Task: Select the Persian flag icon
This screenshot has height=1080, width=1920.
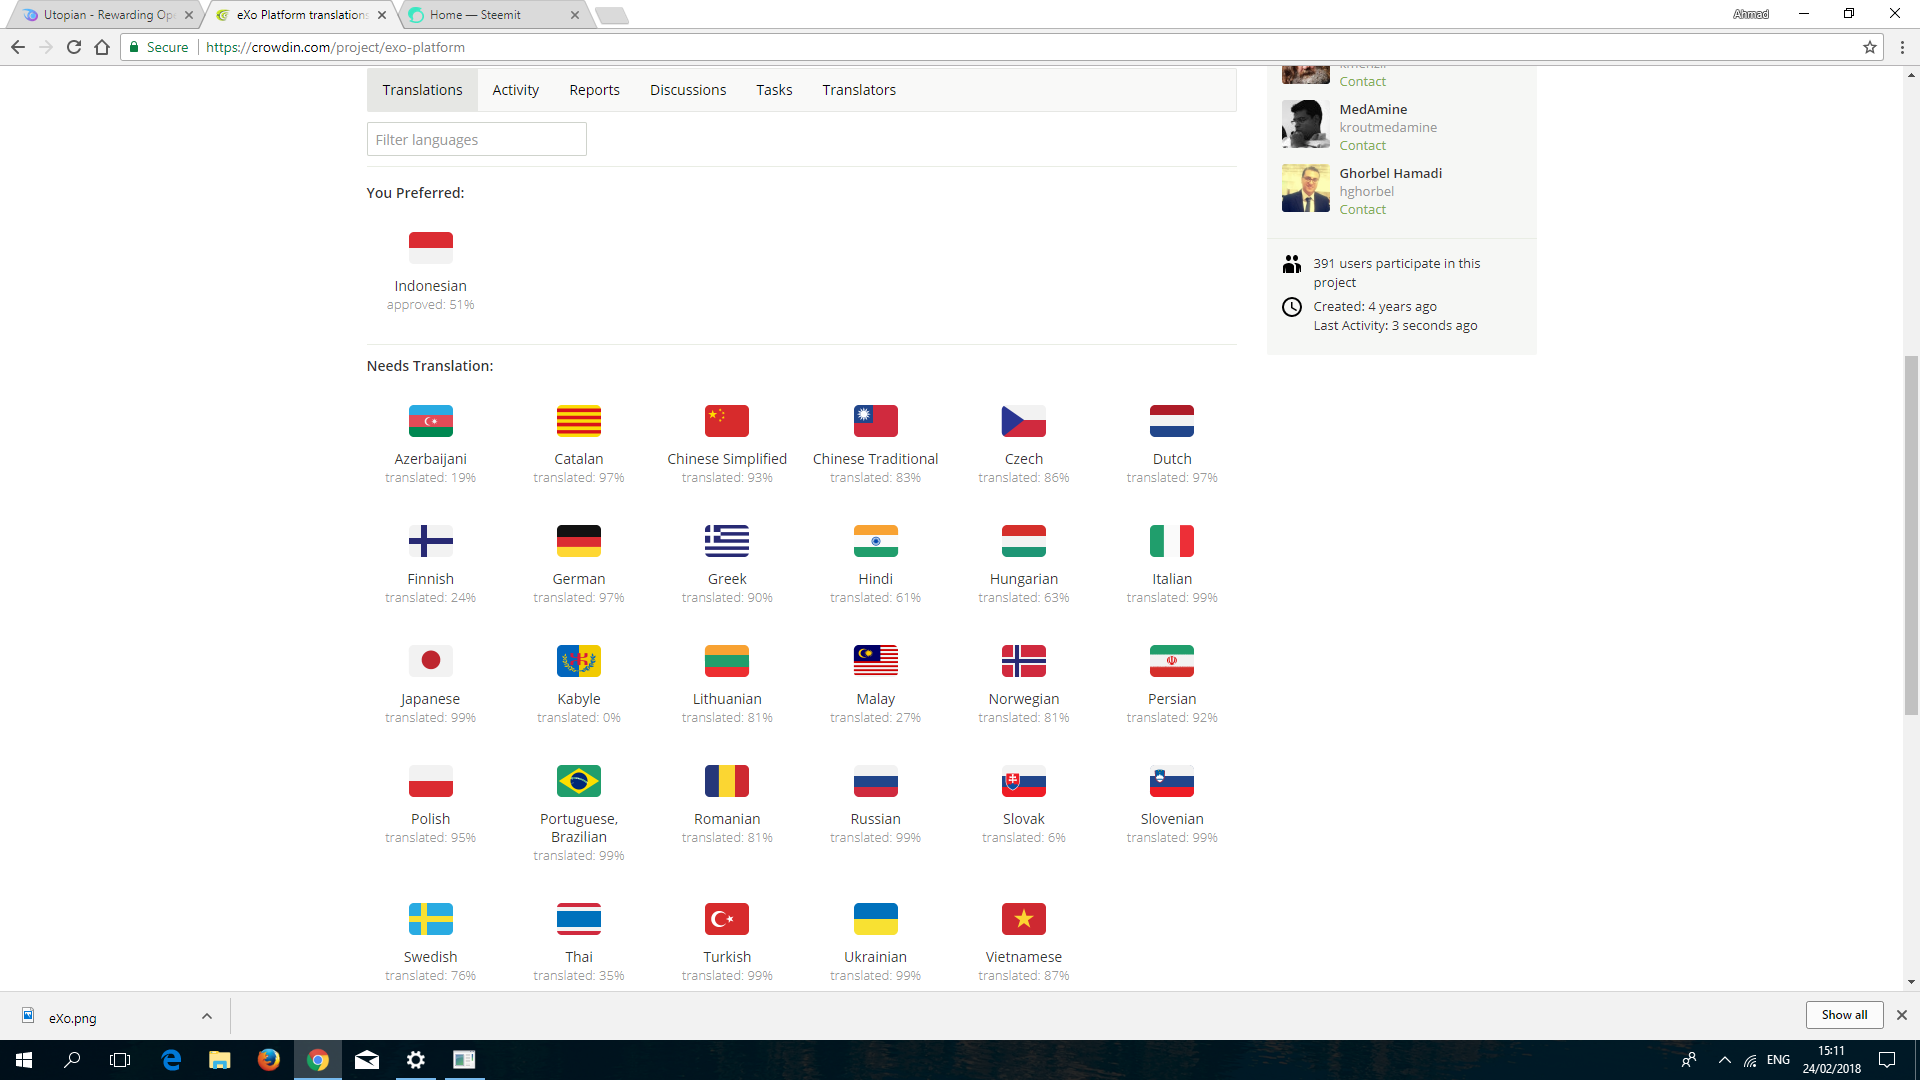Action: point(1171,661)
